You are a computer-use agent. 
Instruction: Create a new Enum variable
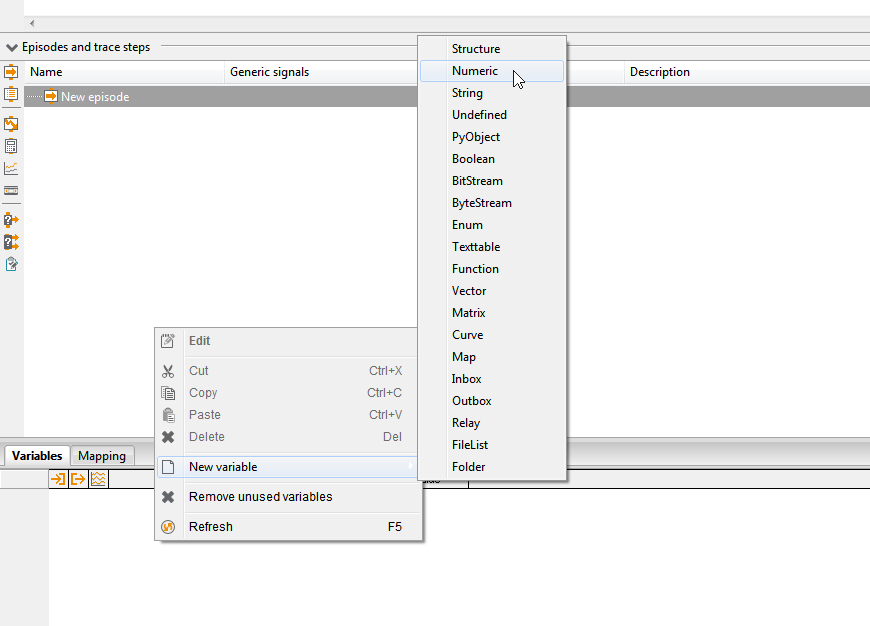click(x=492, y=225)
